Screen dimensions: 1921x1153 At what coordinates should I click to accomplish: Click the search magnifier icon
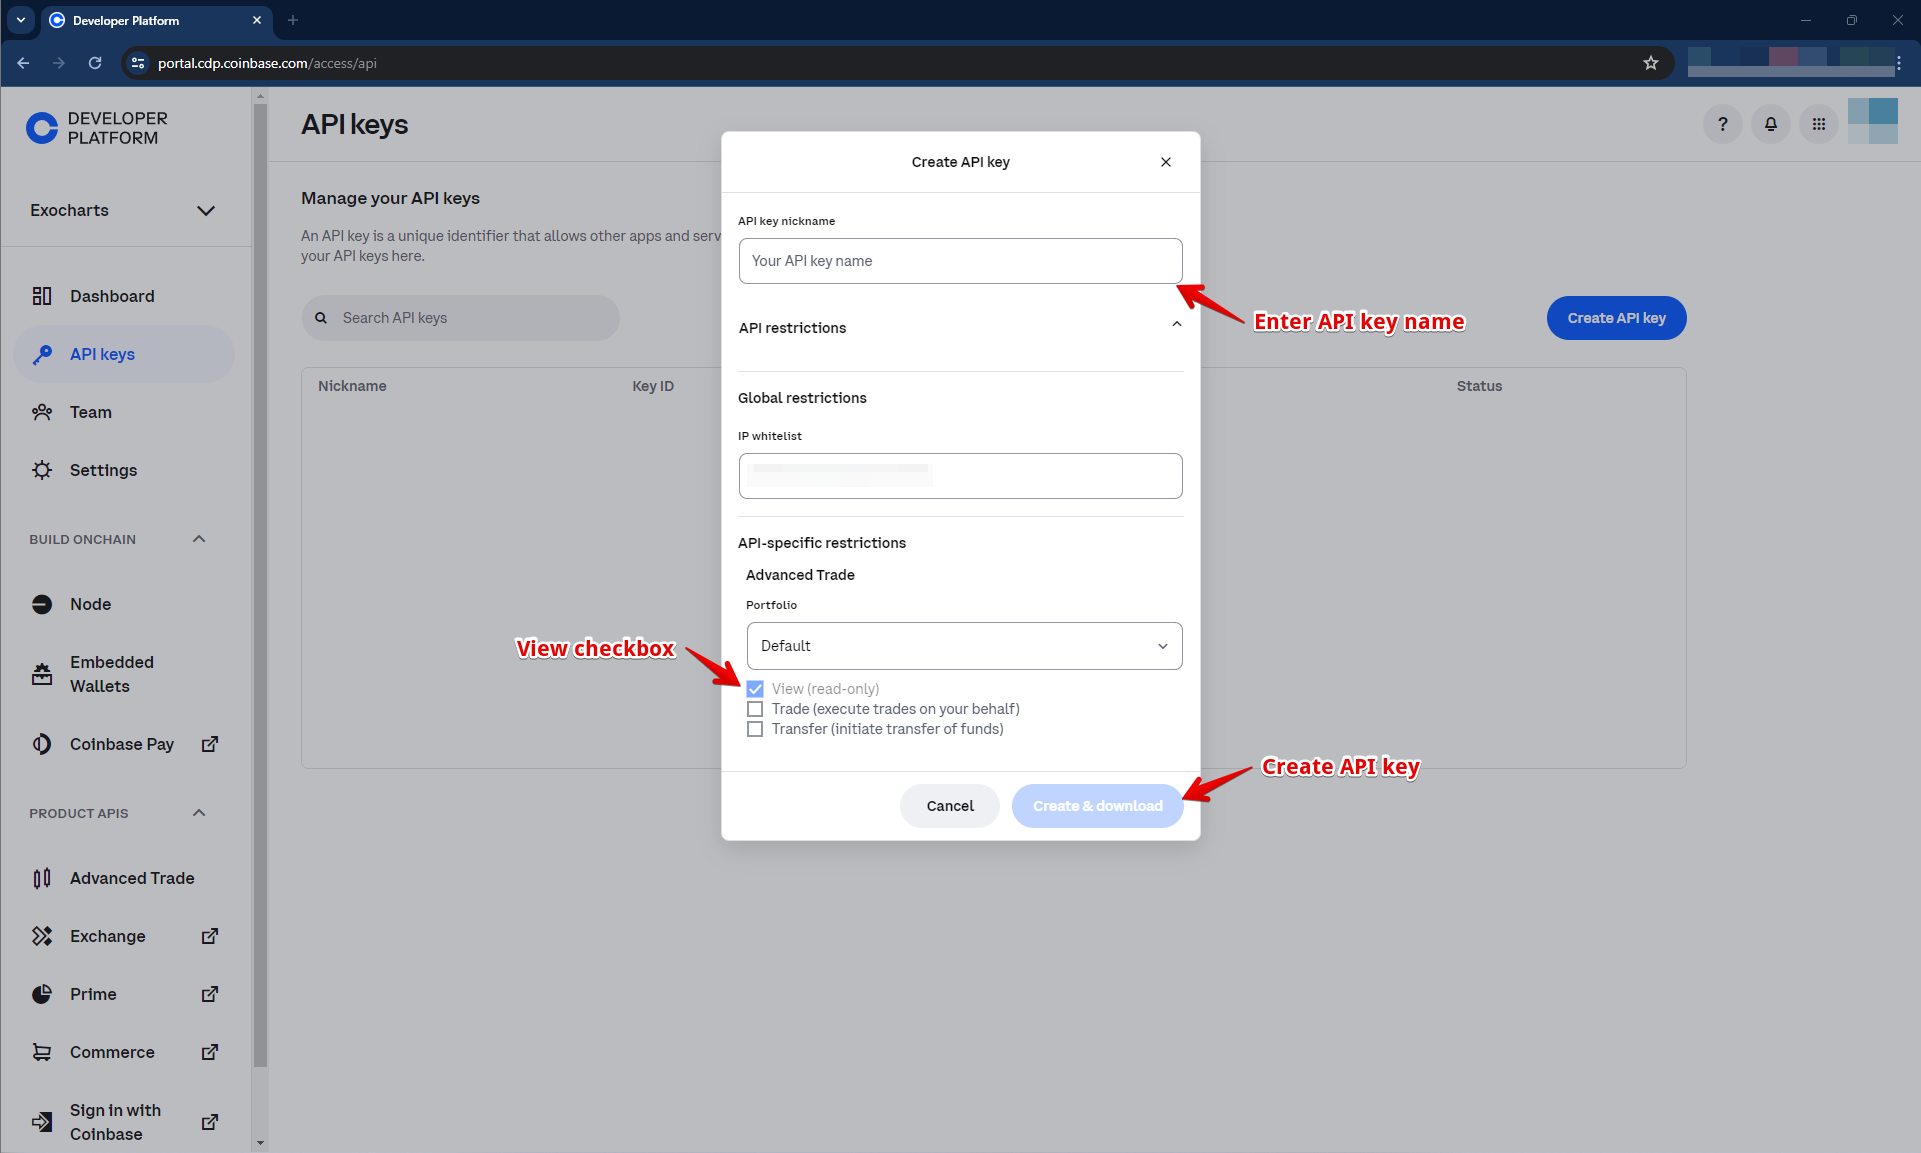click(321, 318)
